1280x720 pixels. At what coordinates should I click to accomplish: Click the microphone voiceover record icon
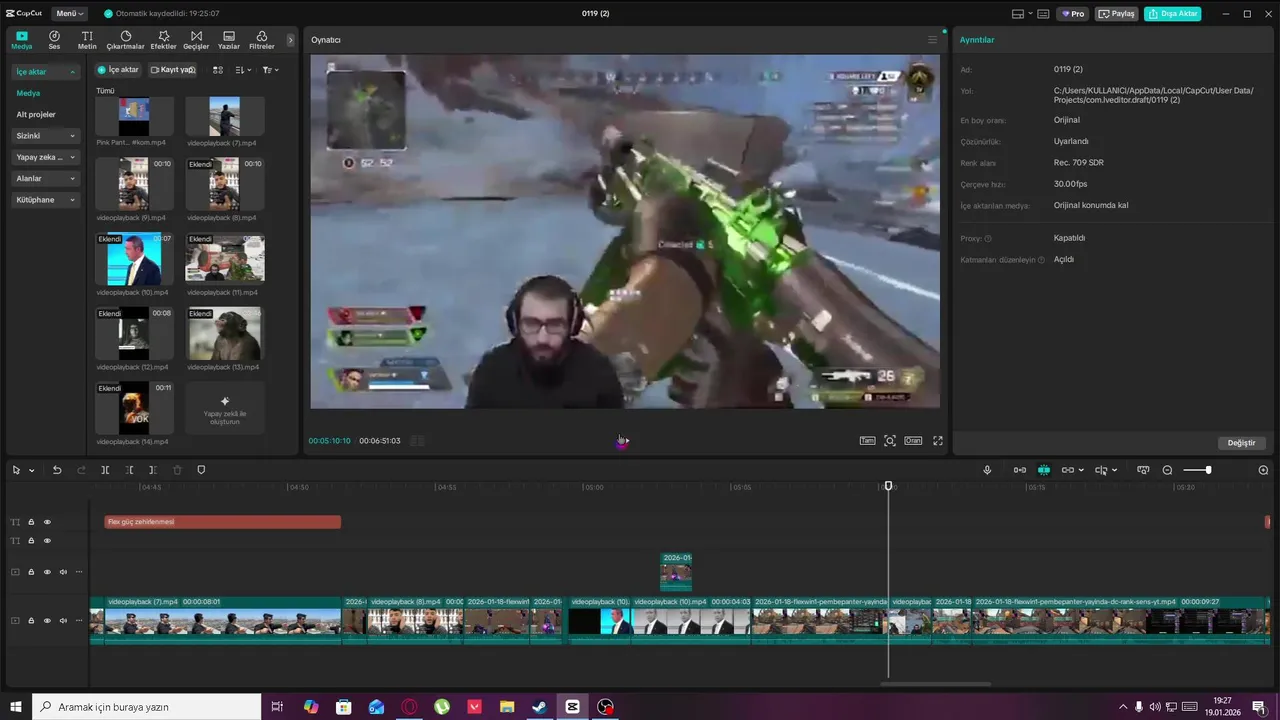click(x=987, y=470)
